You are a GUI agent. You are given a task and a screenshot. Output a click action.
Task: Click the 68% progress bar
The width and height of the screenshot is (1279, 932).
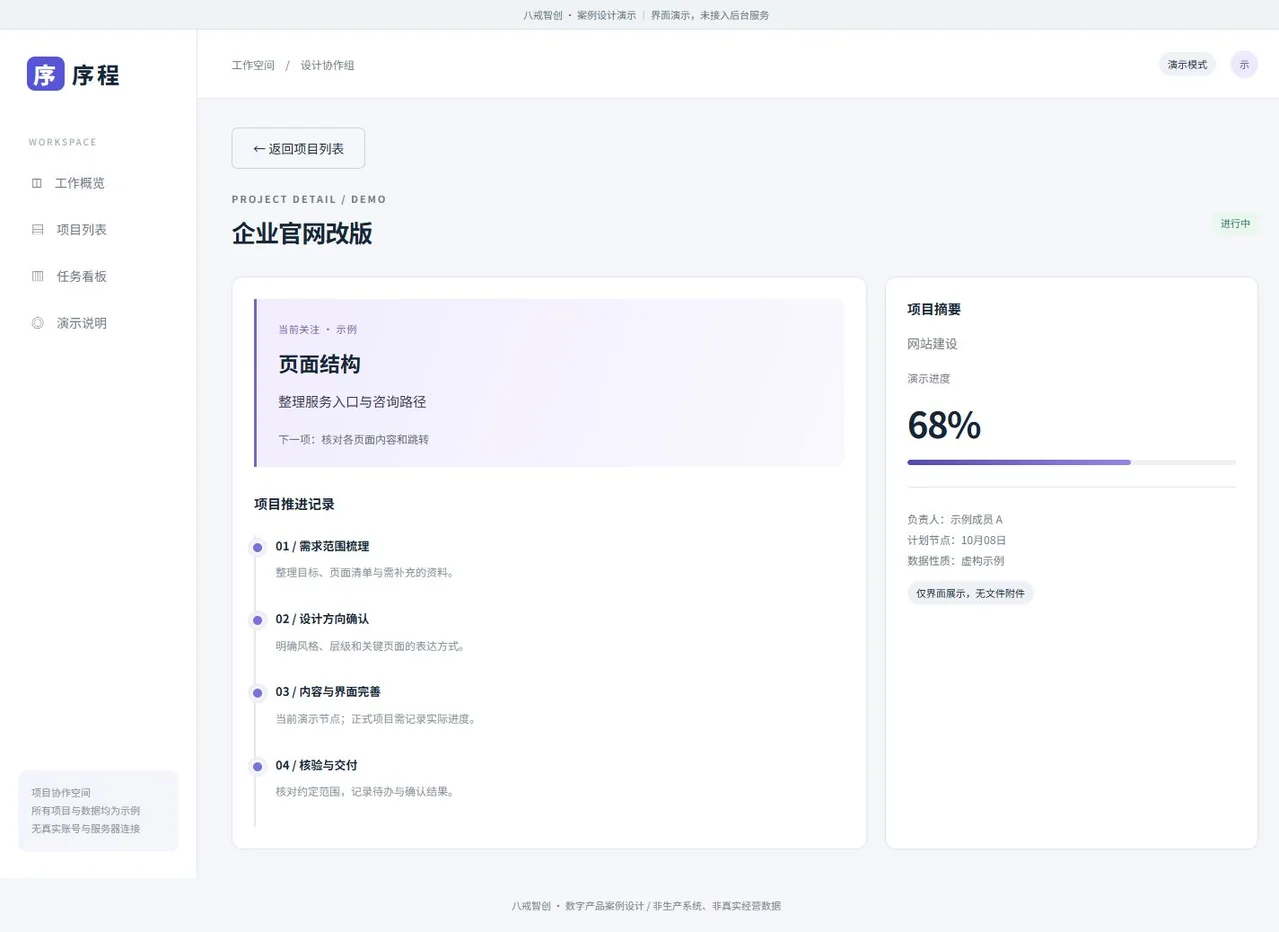point(1071,462)
